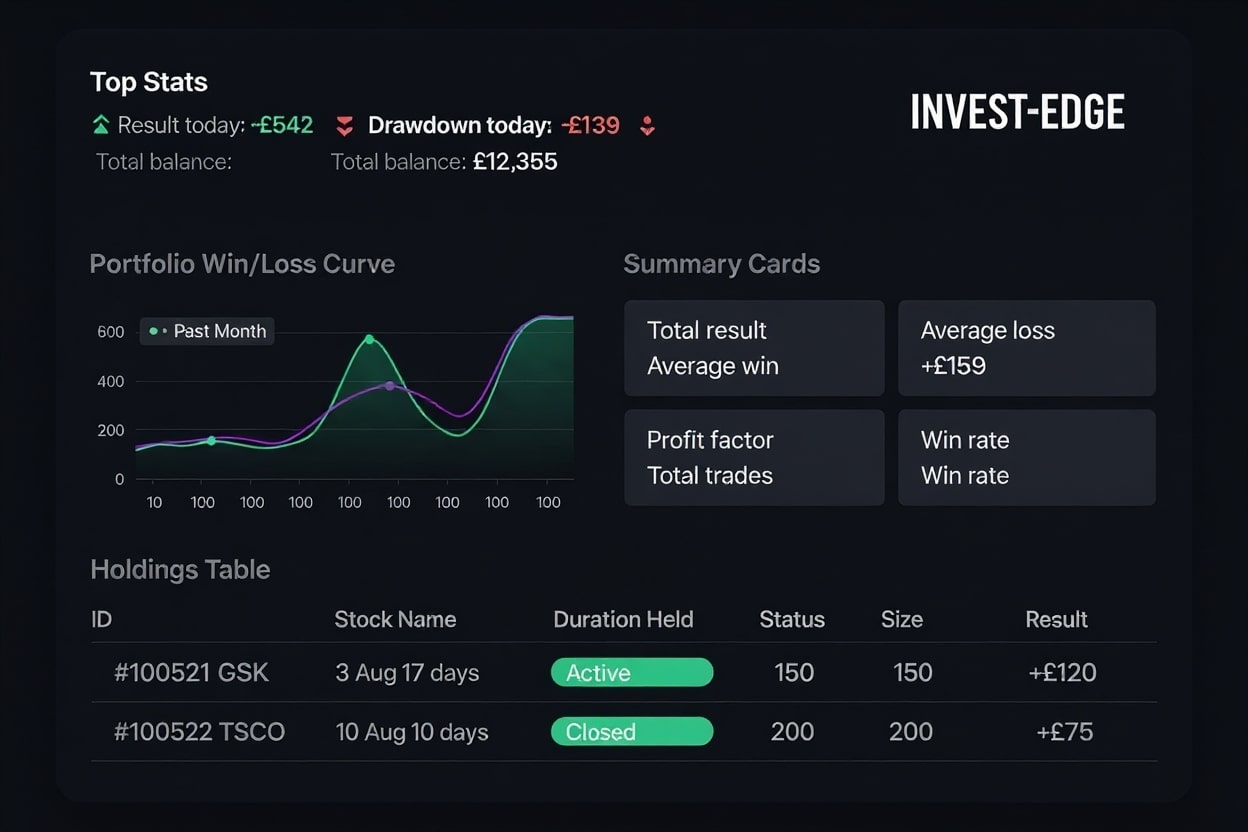Image resolution: width=1248 pixels, height=832 pixels.
Task: Click the +£75 result for TSCO
Action: click(x=1064, y=732)
